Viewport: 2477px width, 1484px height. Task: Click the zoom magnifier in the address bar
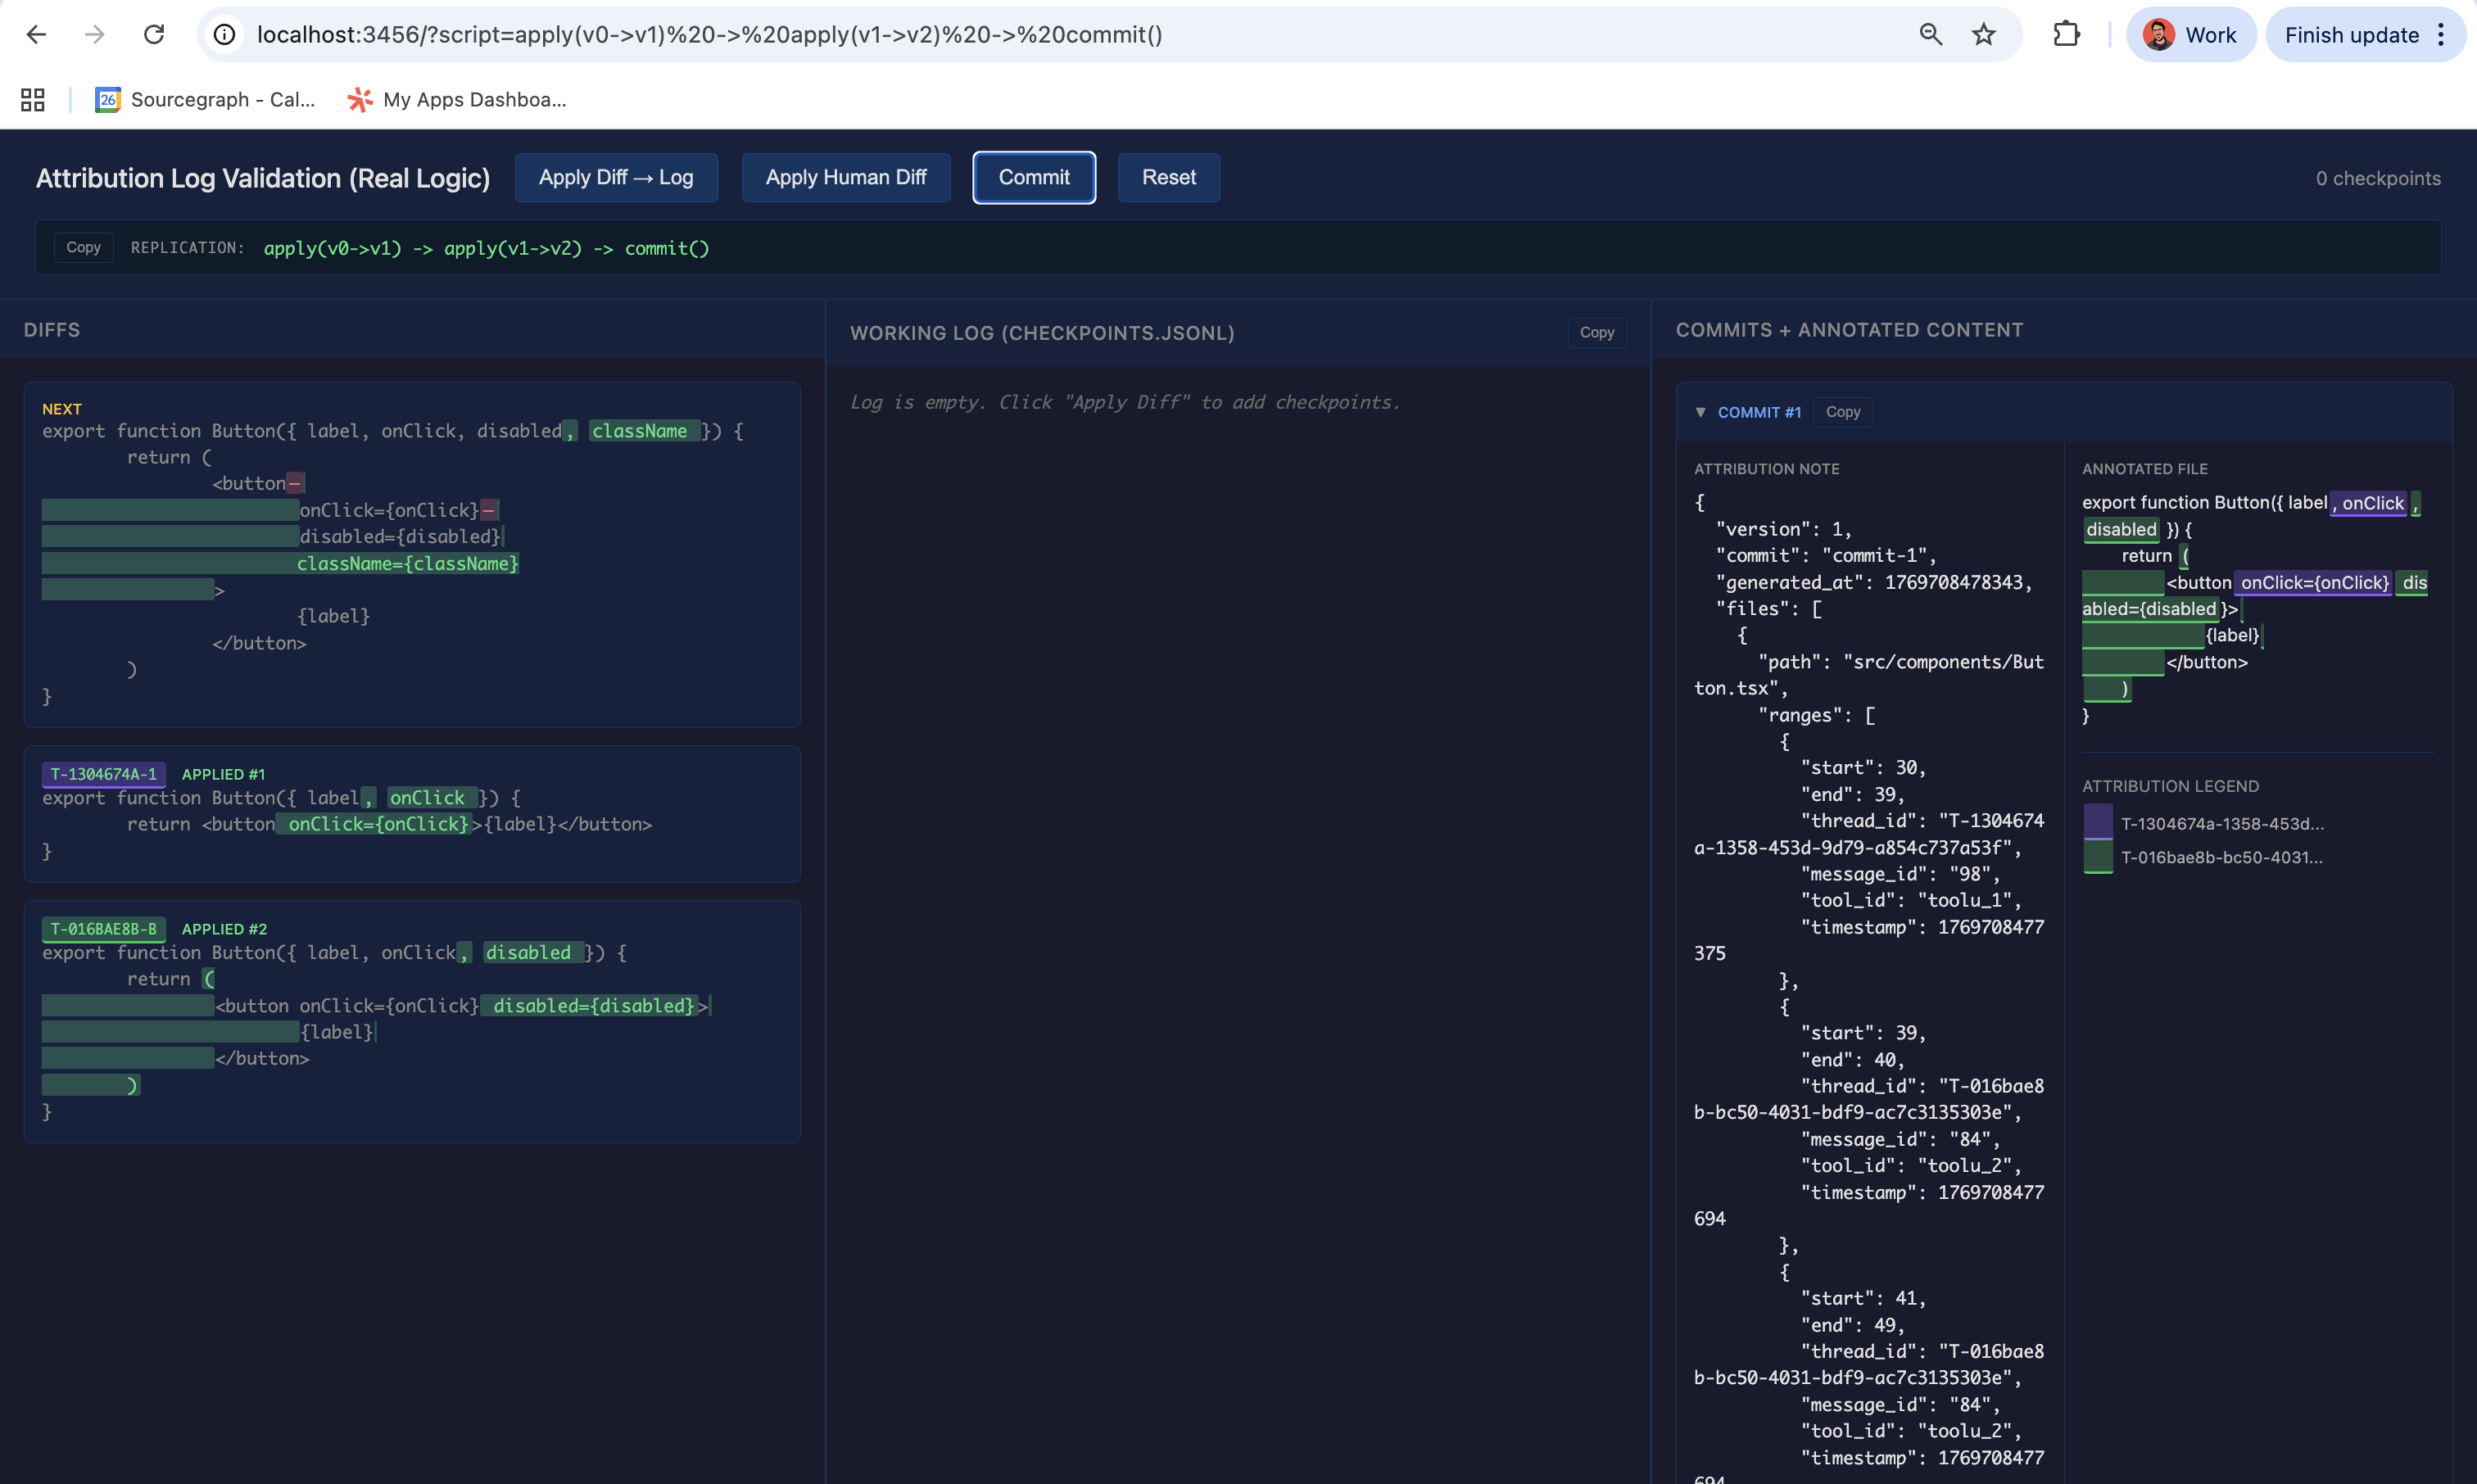(x=1931, y=34)
